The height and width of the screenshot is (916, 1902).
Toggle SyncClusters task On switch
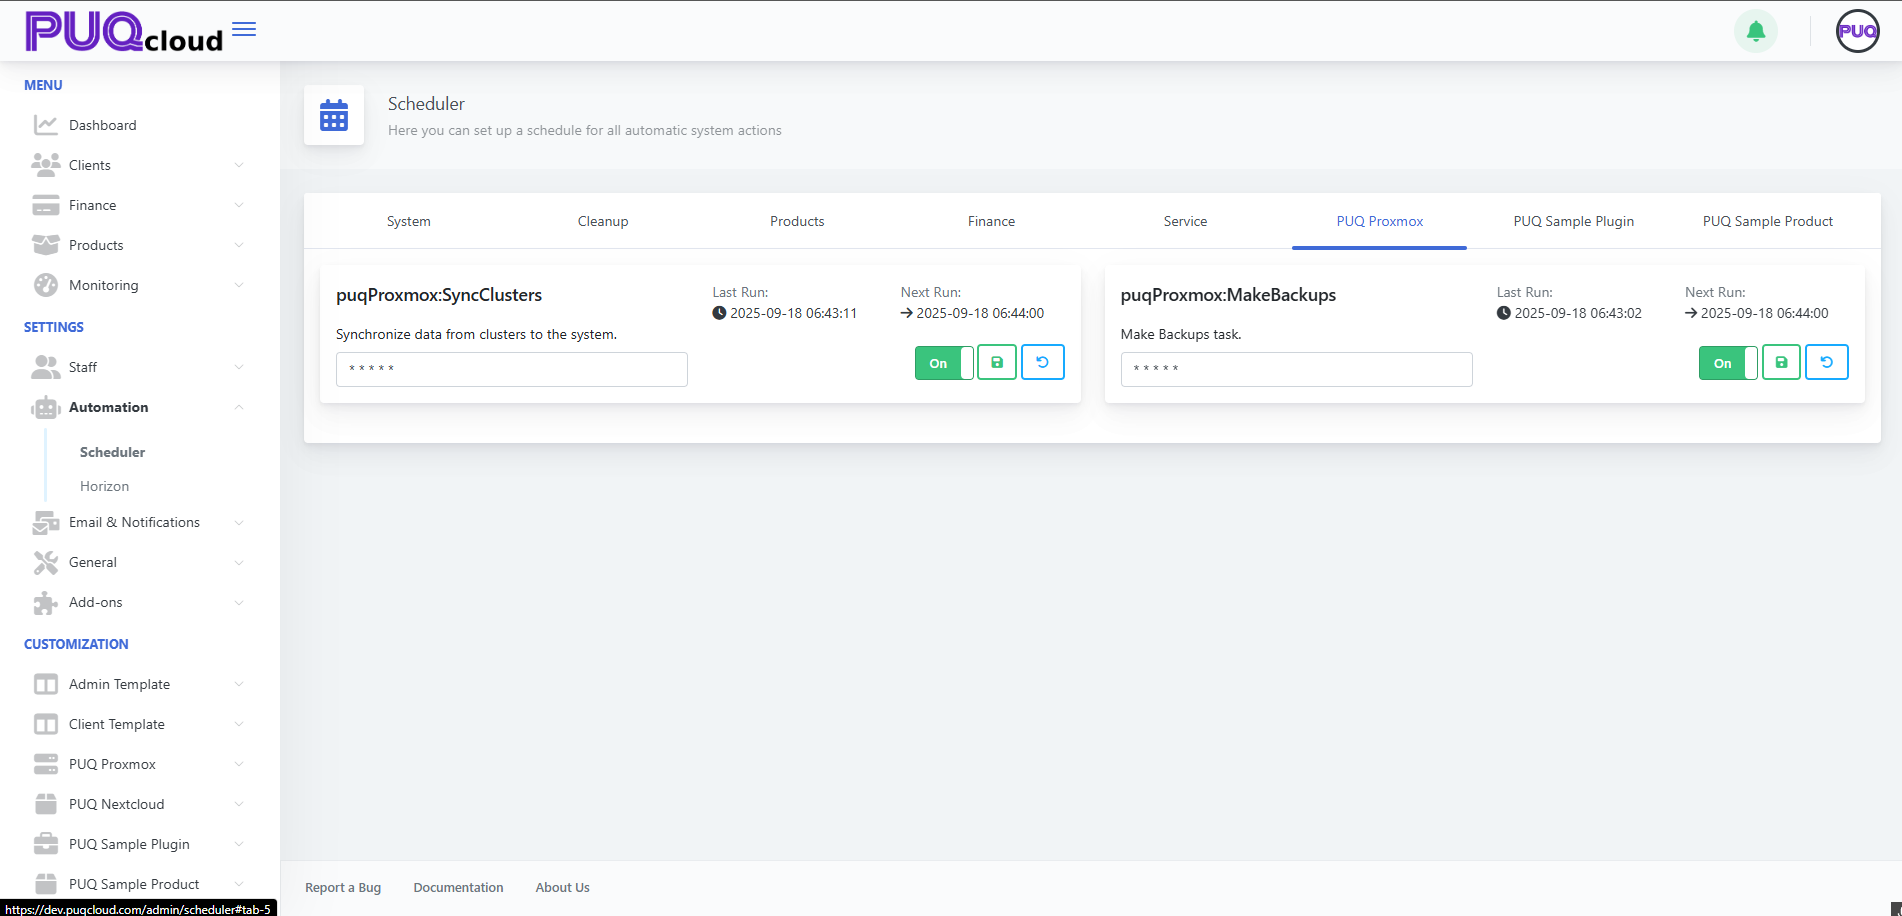[x=944, y=363]
